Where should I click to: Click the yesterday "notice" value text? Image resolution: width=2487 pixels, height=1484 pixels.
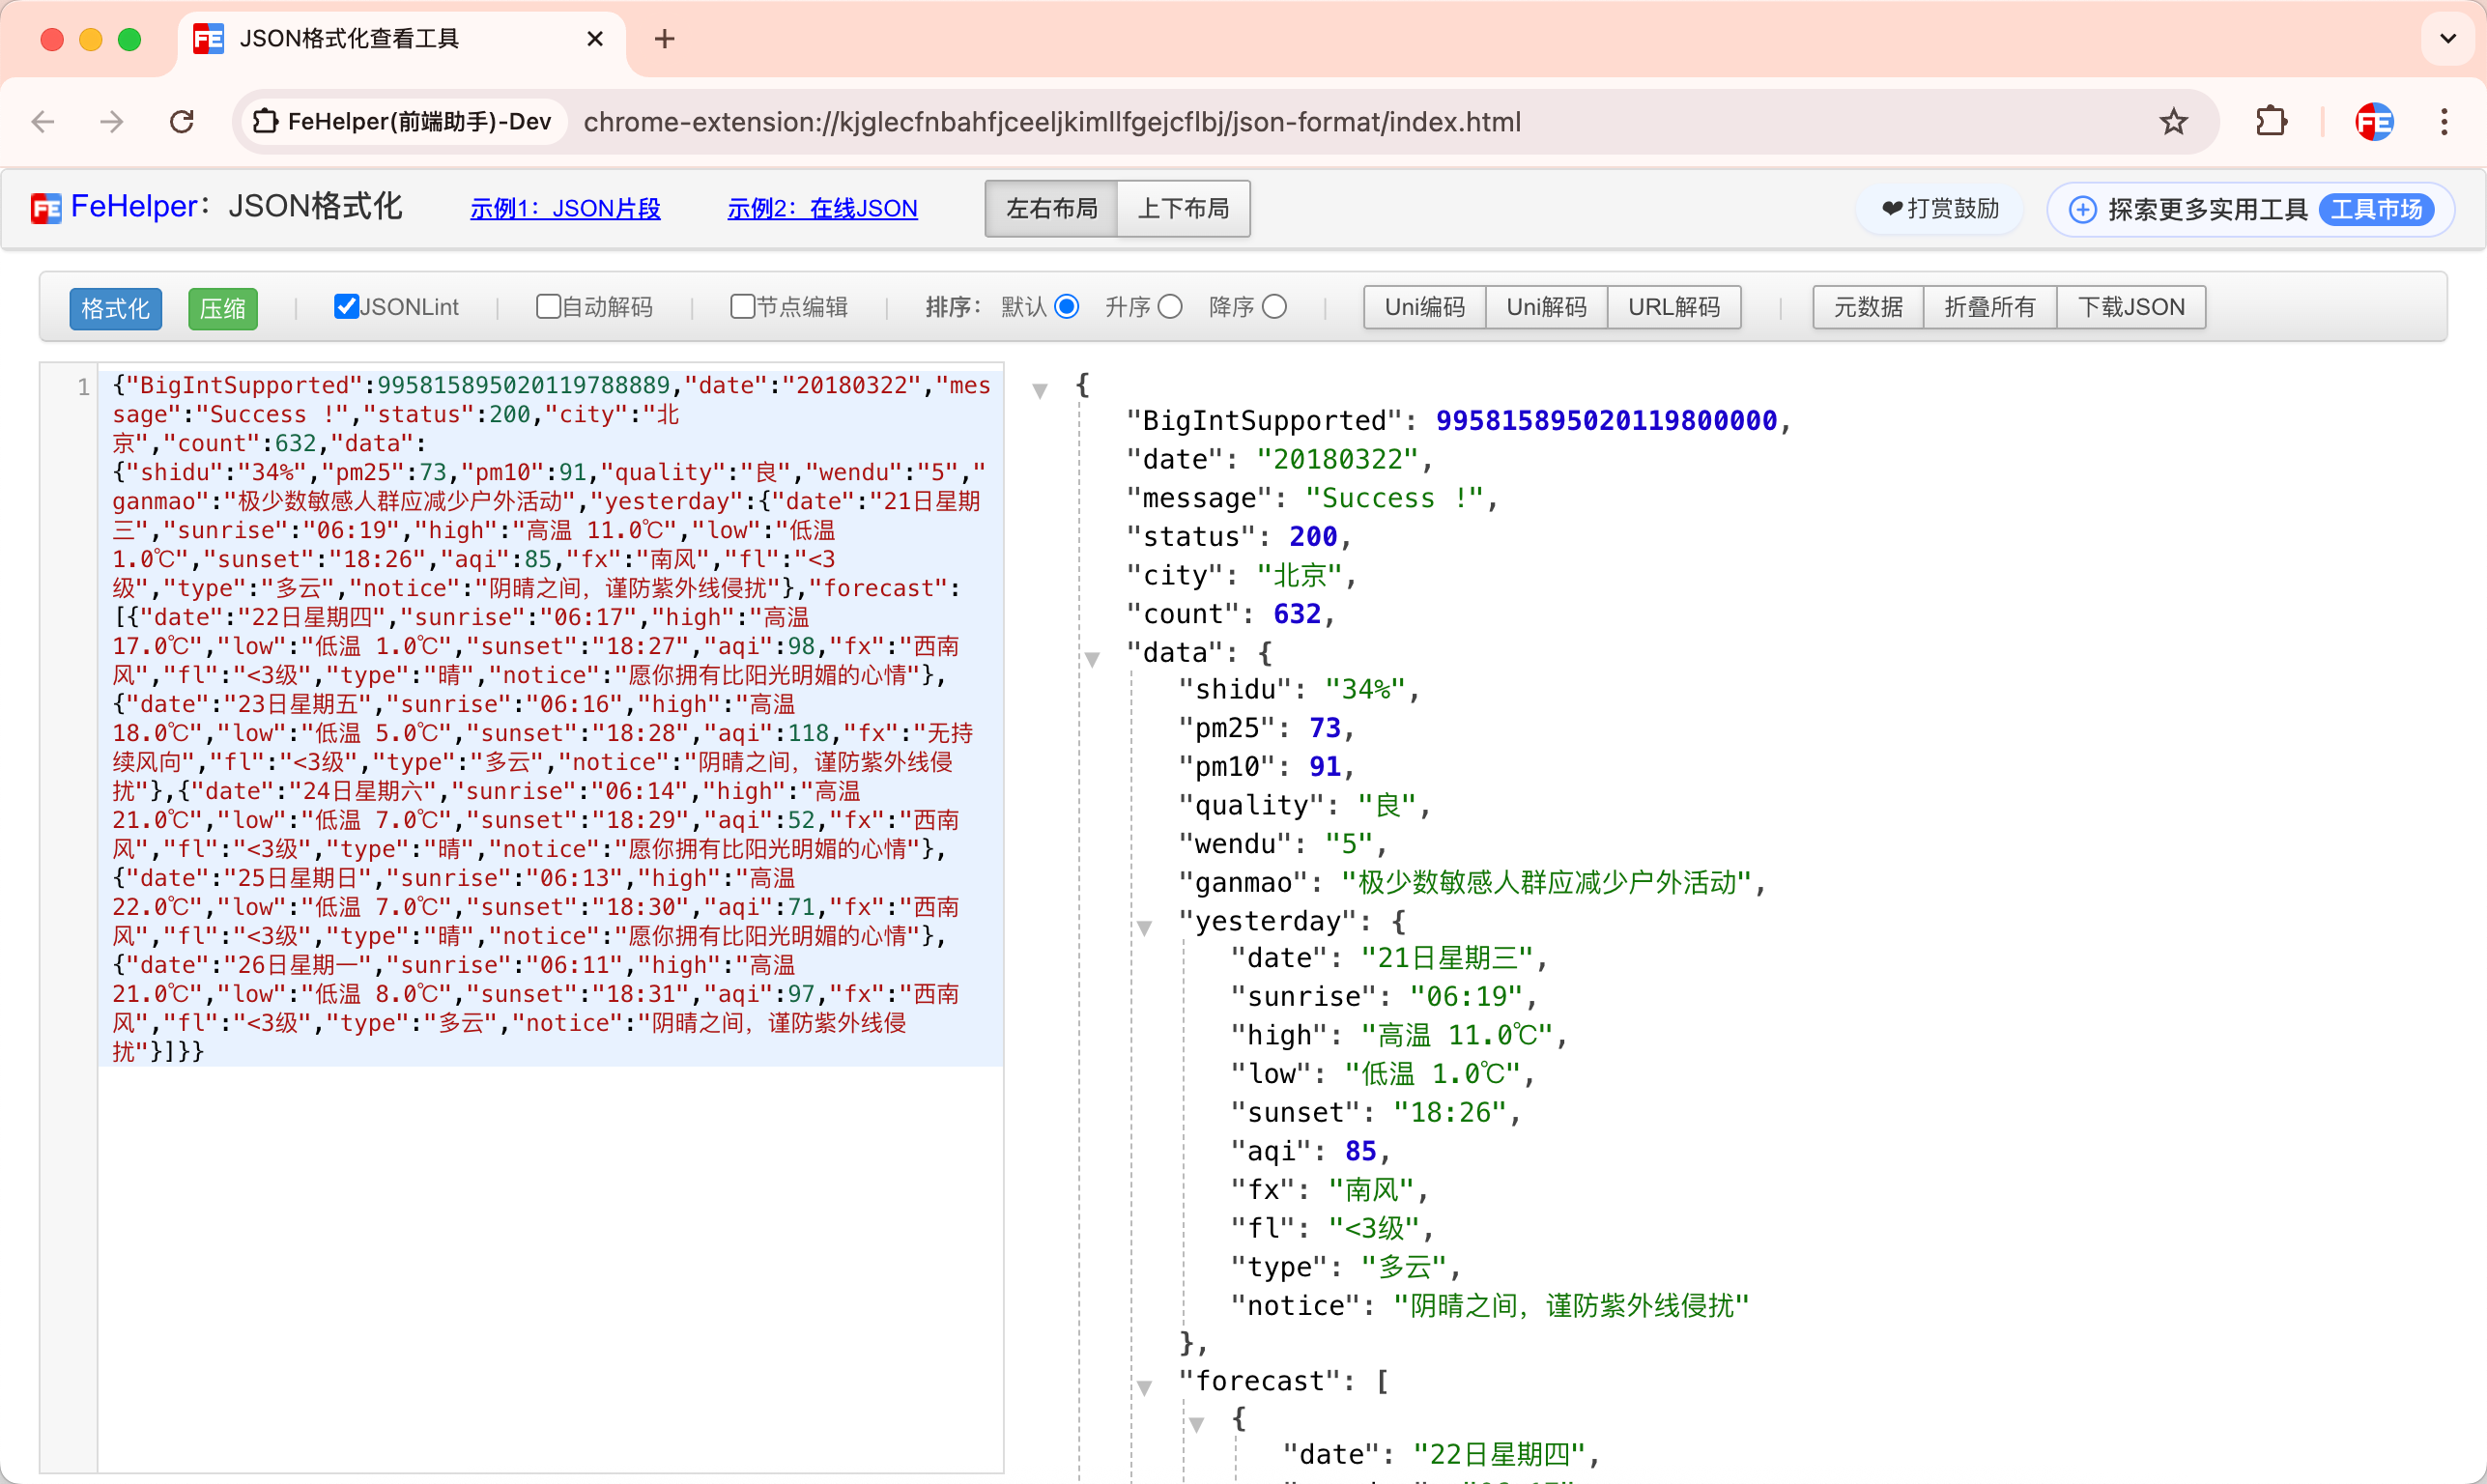pos(1570,1305)
